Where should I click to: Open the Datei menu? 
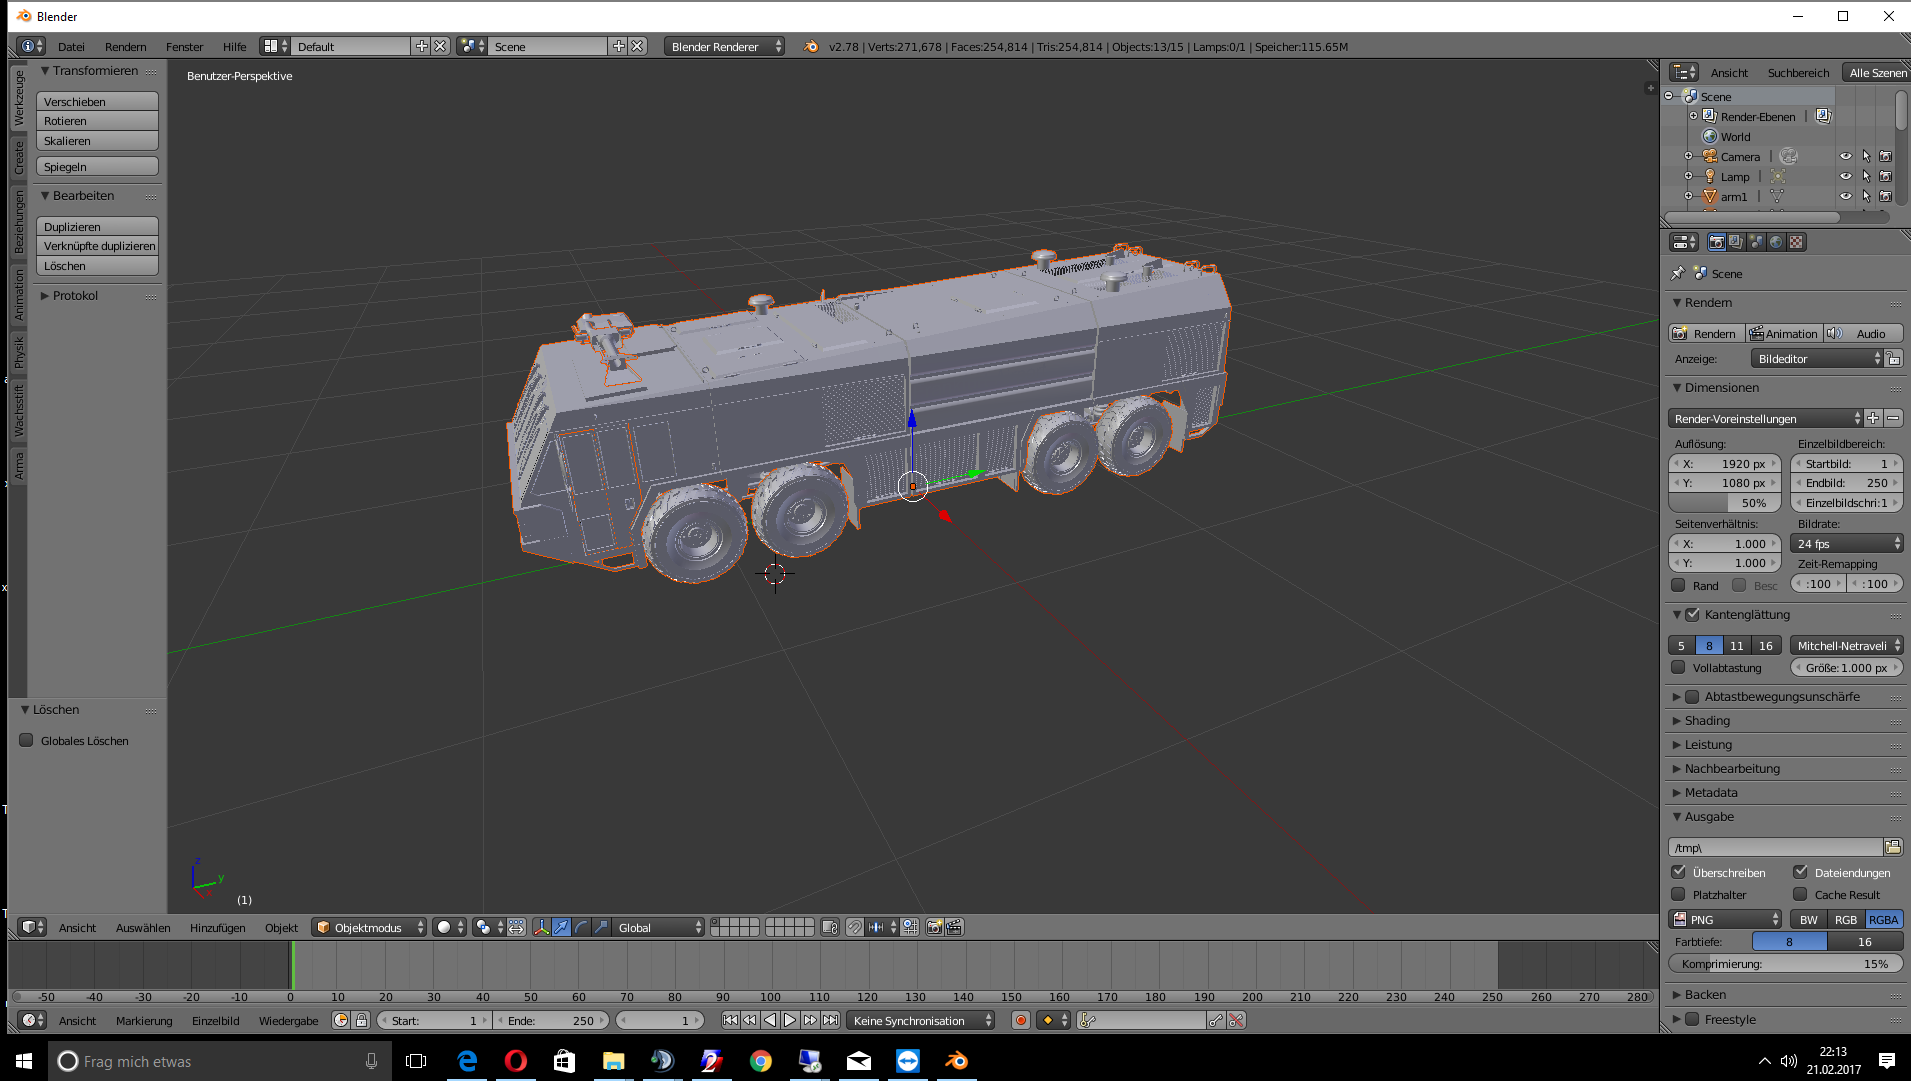71,47
